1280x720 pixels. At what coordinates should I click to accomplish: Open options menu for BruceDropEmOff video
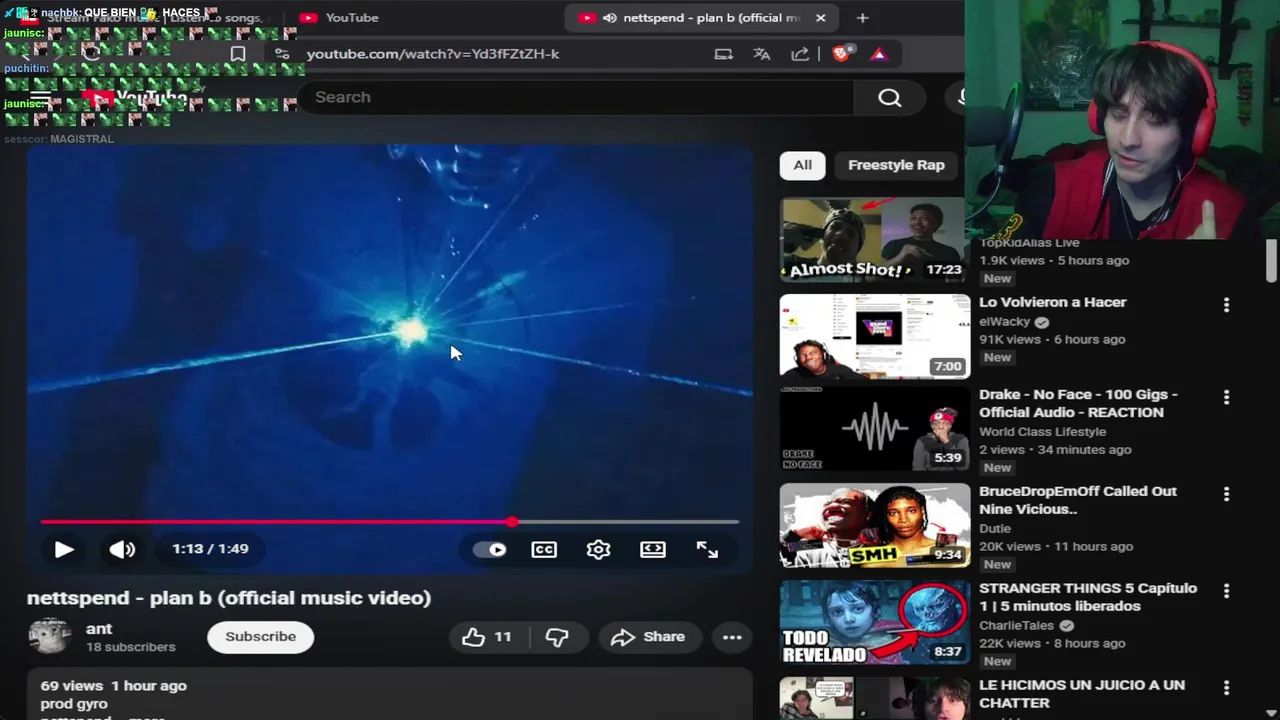tap(1226, 494)
